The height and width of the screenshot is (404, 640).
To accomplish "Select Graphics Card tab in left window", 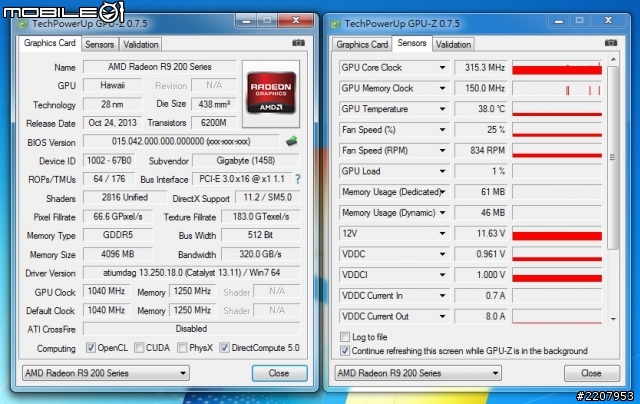I will click(x=49, y=43).
